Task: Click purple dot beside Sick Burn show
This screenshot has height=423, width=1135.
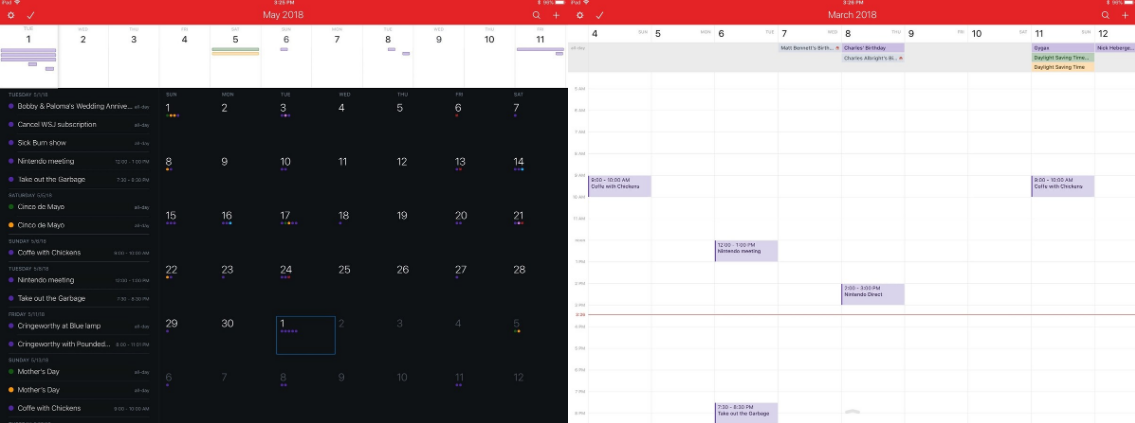Action: [x=11, y=143]
